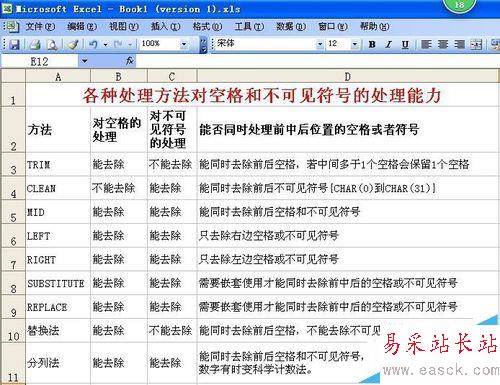Toggle Italic formatting

click(388, 44)
